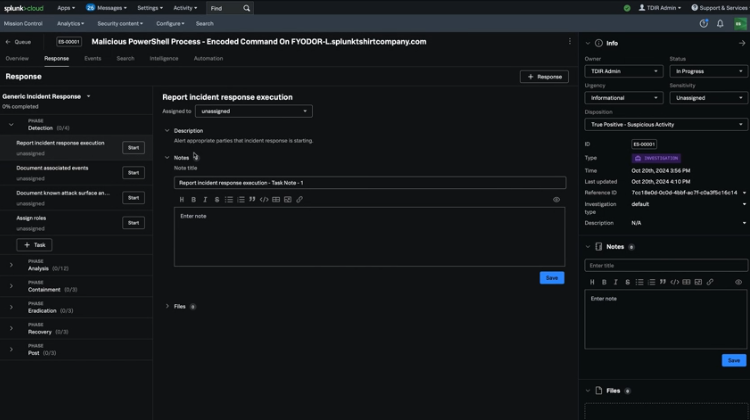Click Heading icon in task note toolbar
The height and width of the screenshot is (420, 750).
[x=182, y=199]
